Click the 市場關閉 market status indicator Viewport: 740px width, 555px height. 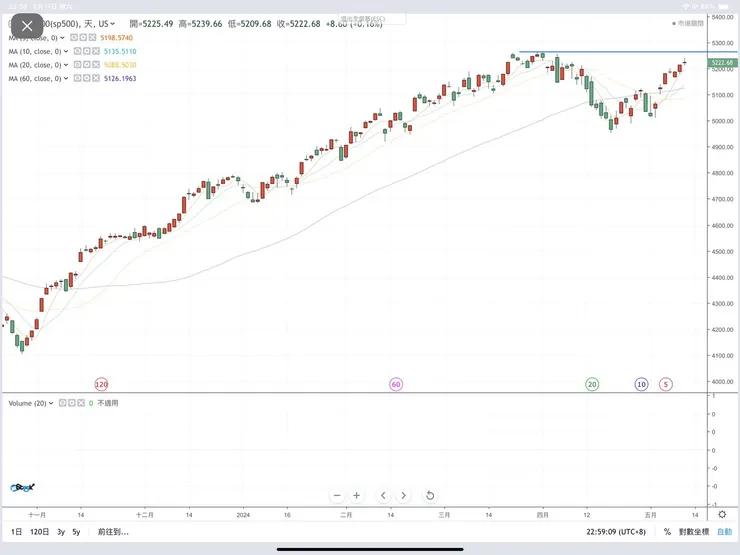[688, 23]
